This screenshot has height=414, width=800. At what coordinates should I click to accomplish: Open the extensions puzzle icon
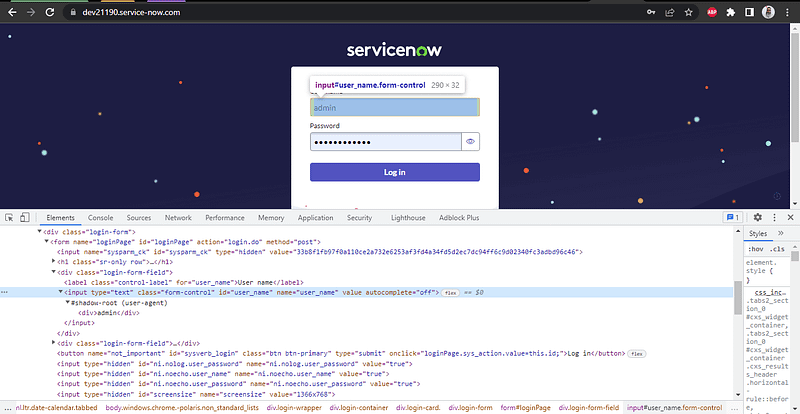pos(731,12)
